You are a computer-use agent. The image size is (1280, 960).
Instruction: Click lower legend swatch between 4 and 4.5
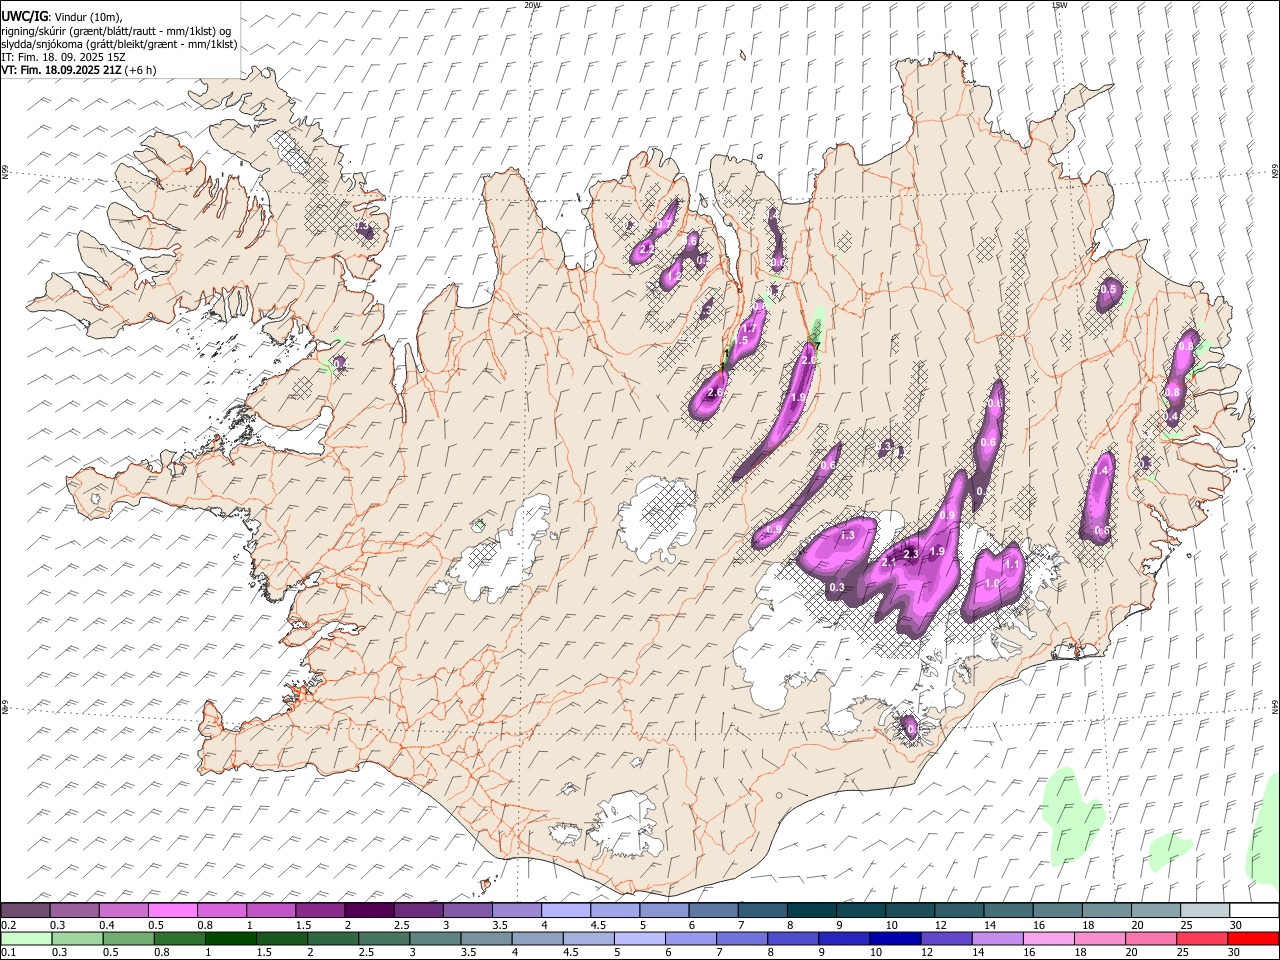[537, 938]
